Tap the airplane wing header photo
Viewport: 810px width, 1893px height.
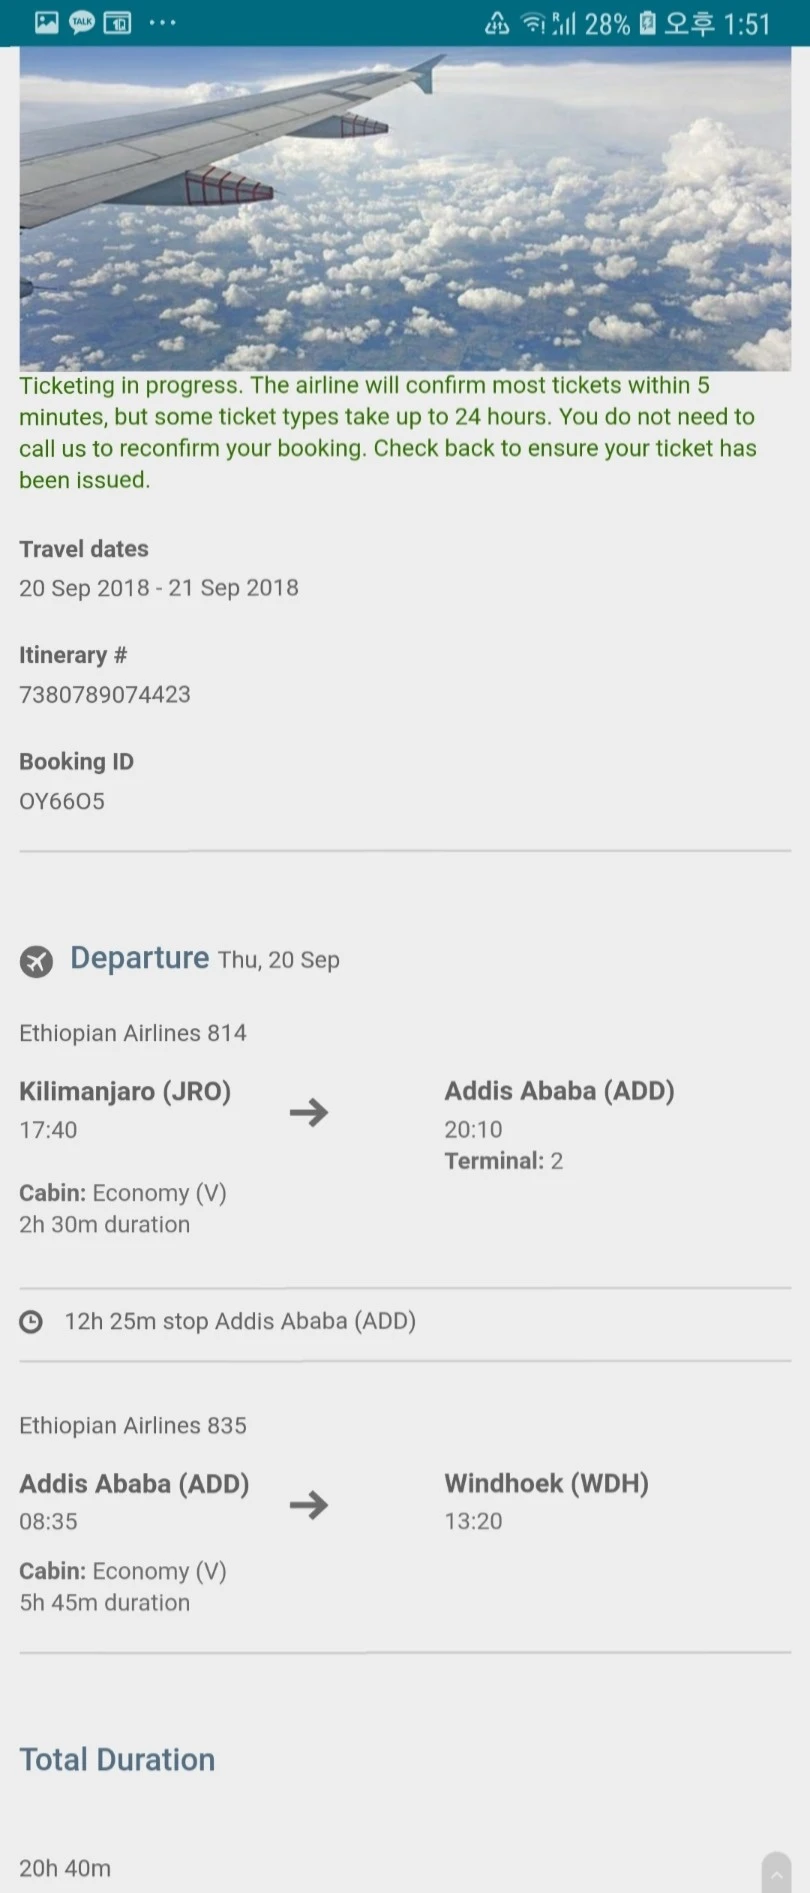point(405,210)
